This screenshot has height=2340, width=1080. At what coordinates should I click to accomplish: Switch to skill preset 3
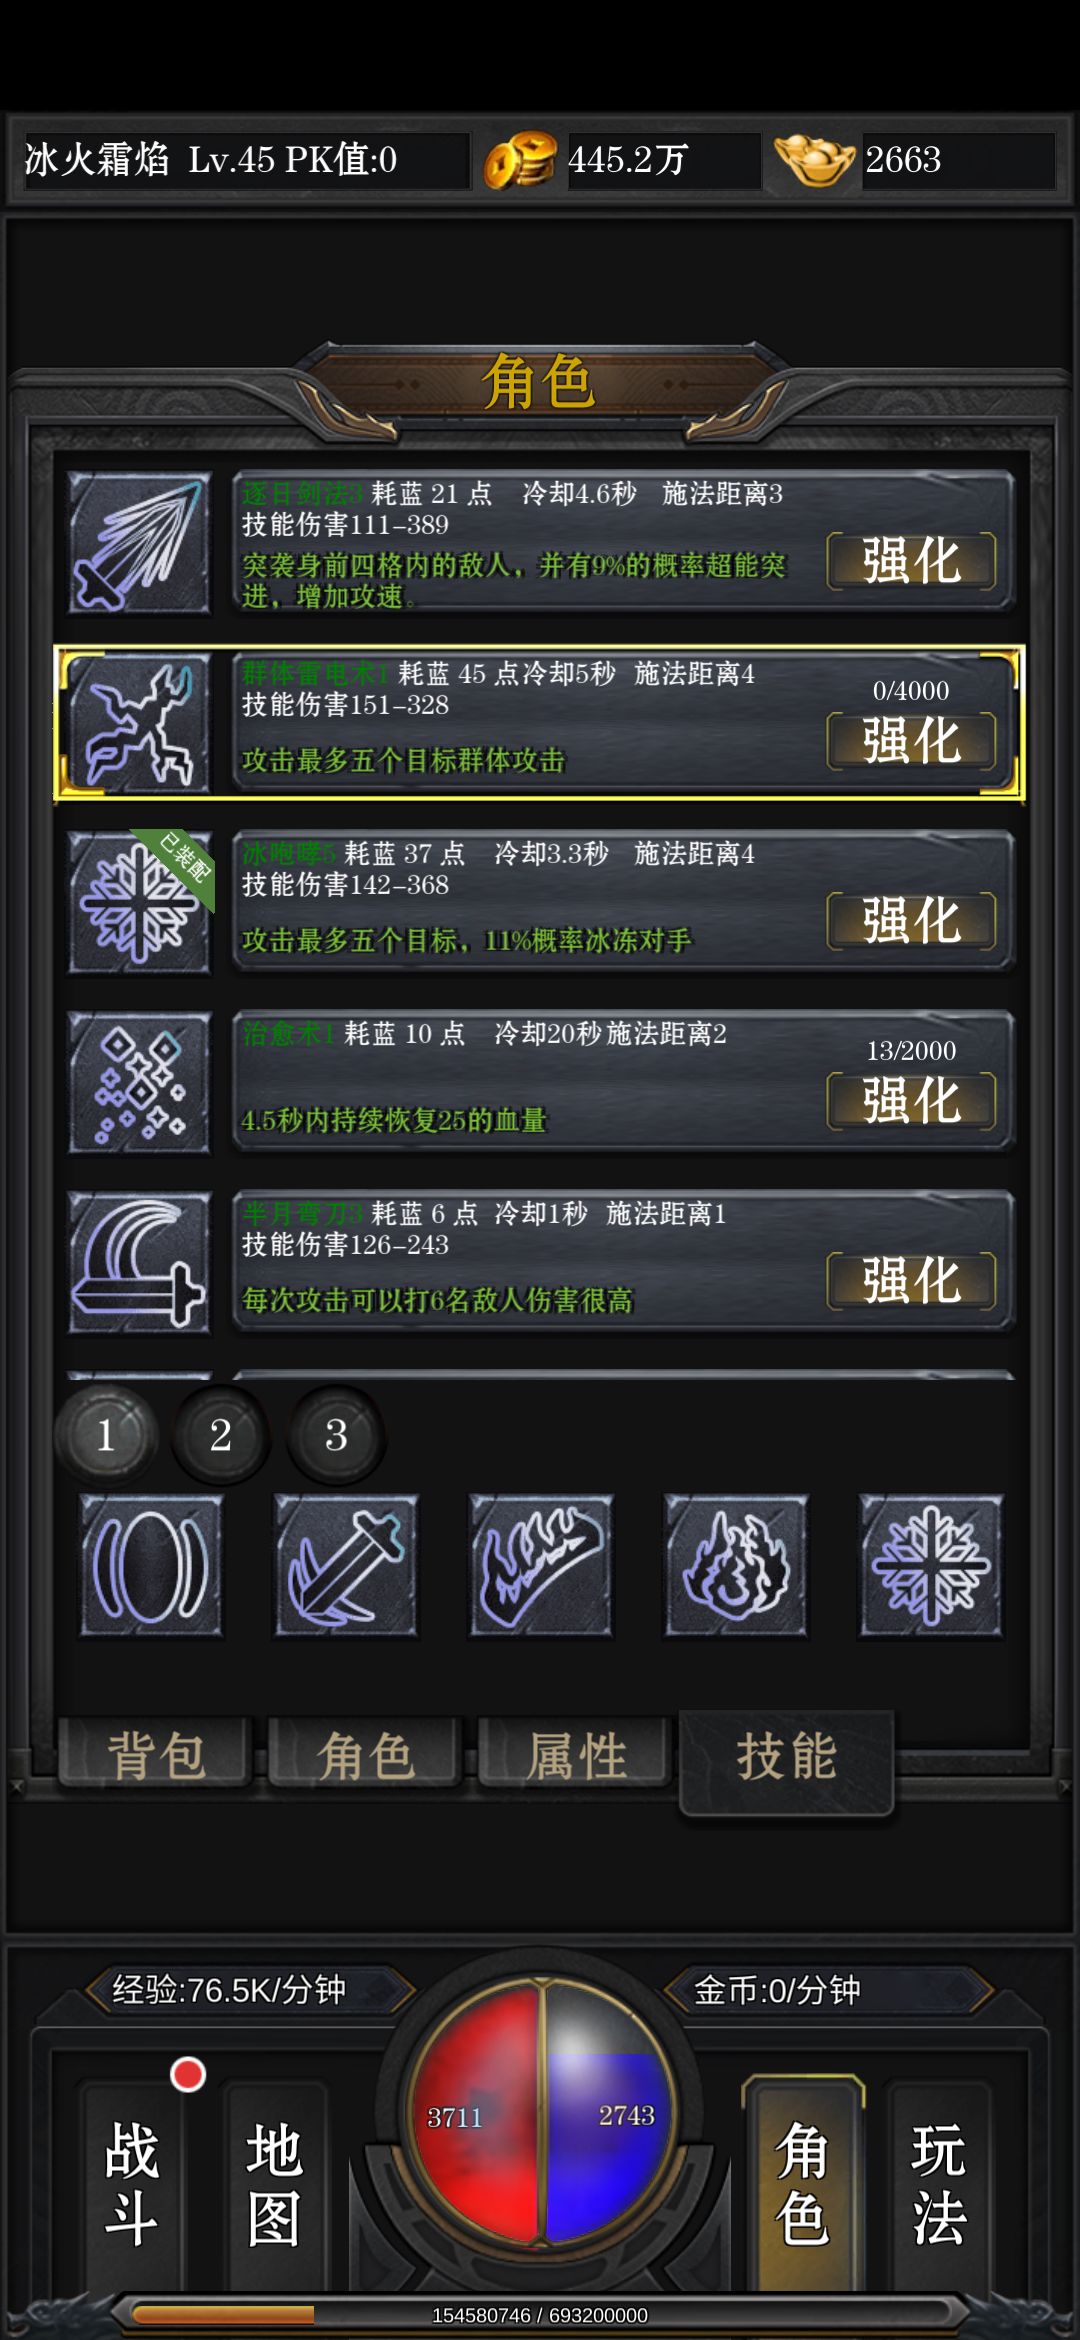(336, 1435)
